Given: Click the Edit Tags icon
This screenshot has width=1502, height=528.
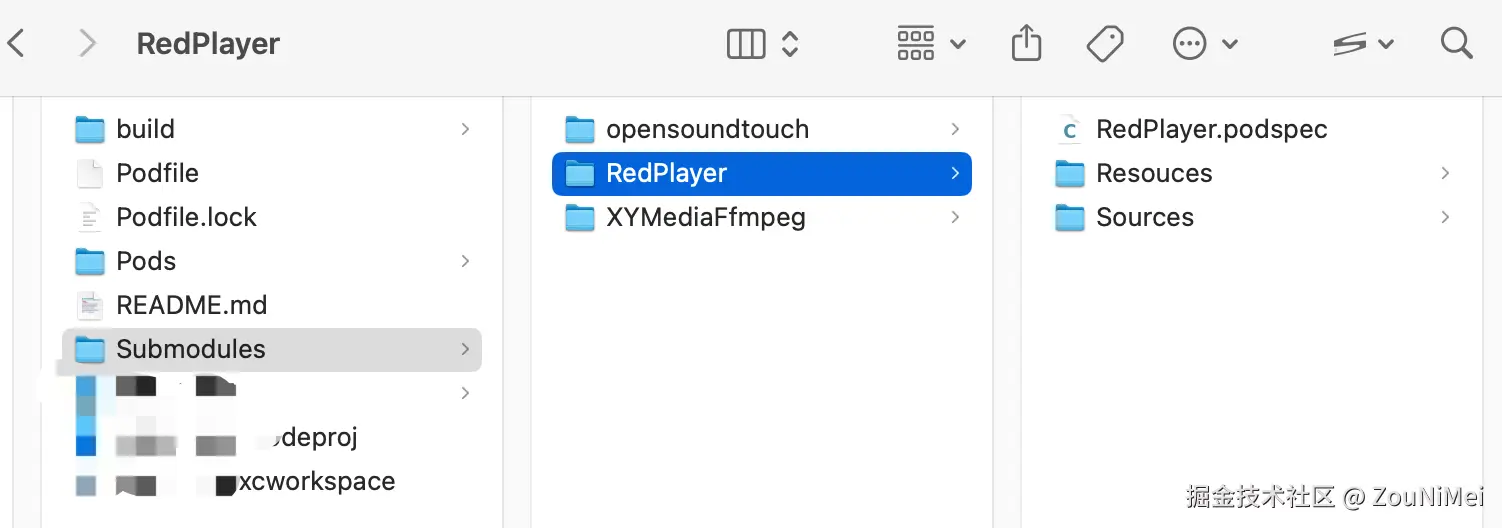Looking at the screenshot, I should click(1105, 43).
